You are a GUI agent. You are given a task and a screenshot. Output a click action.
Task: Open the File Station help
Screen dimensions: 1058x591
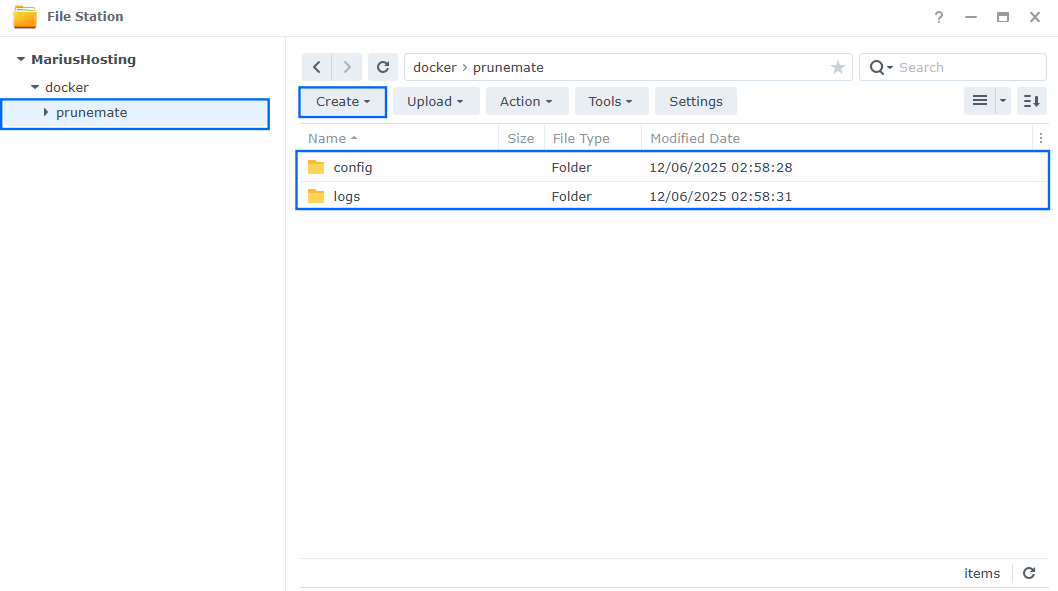[x=938, y=16]
